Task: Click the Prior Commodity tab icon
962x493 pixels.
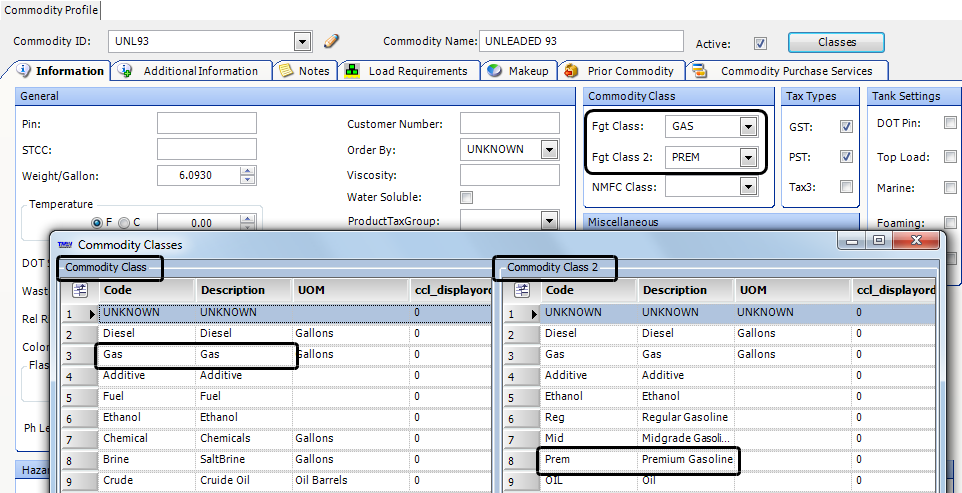Action: click(x=571, y=71)
